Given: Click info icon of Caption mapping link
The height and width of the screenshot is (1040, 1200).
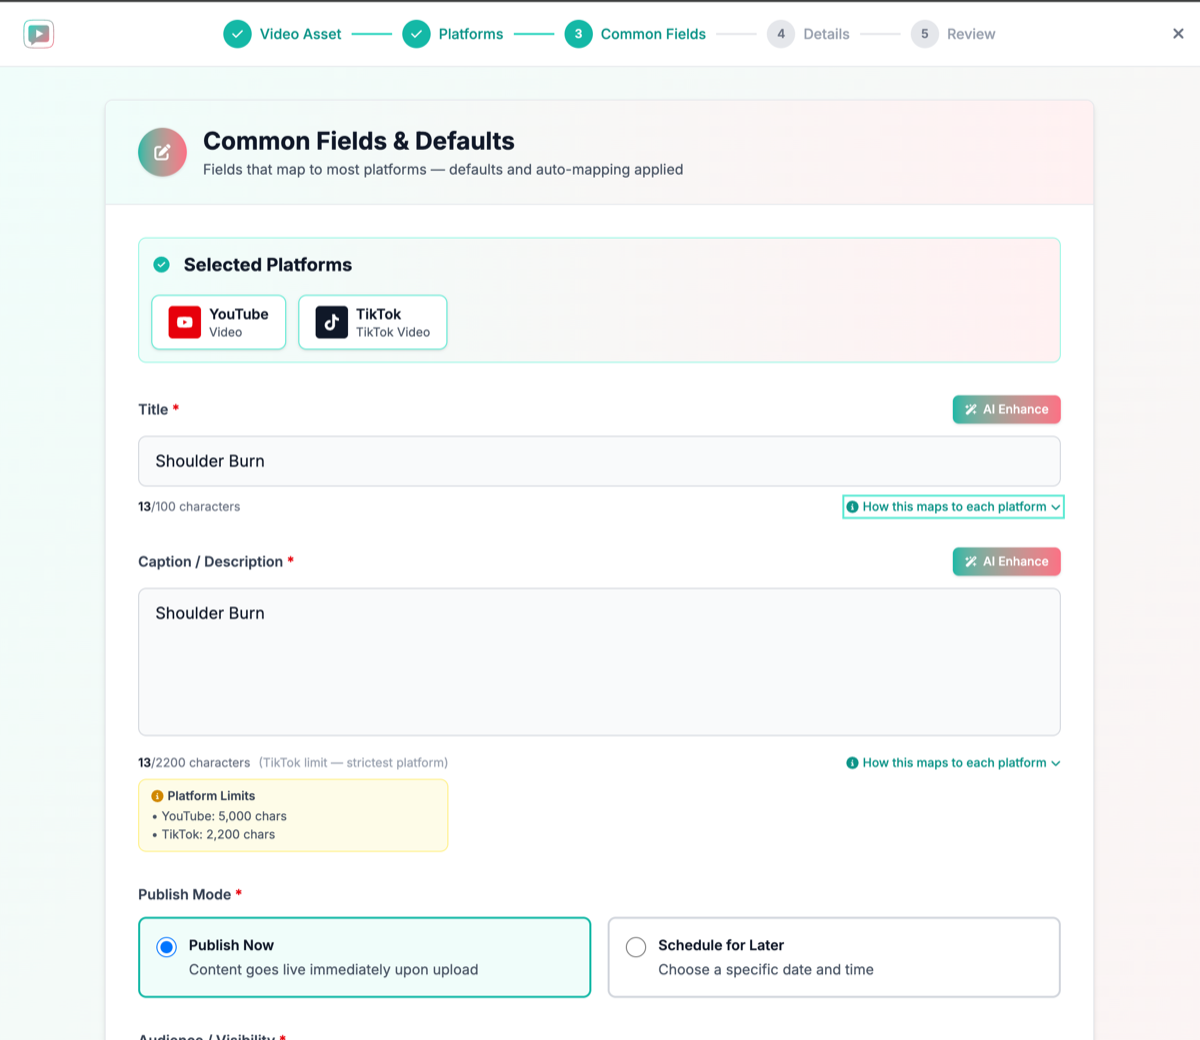Looking at the screenshot, I should (852, 763).
